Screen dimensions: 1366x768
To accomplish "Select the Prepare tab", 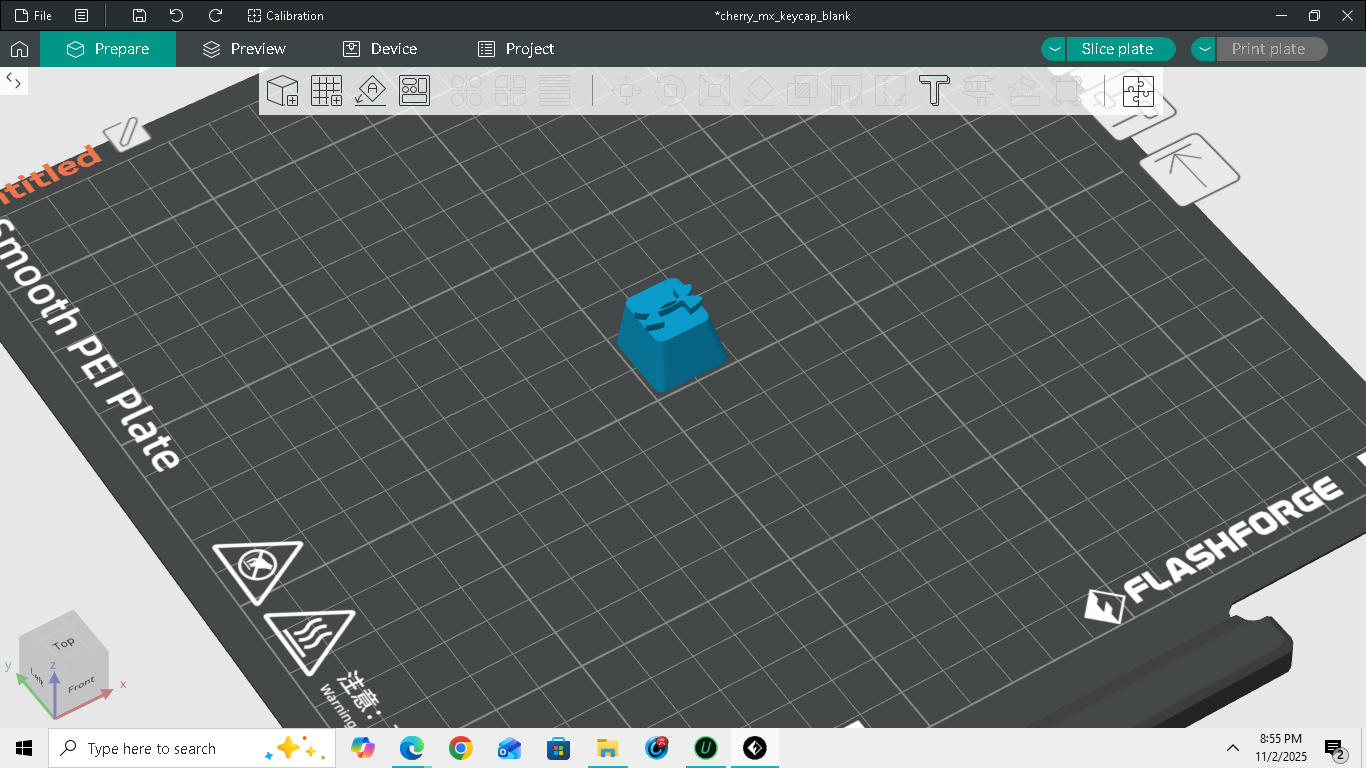I will pos(108,49).
